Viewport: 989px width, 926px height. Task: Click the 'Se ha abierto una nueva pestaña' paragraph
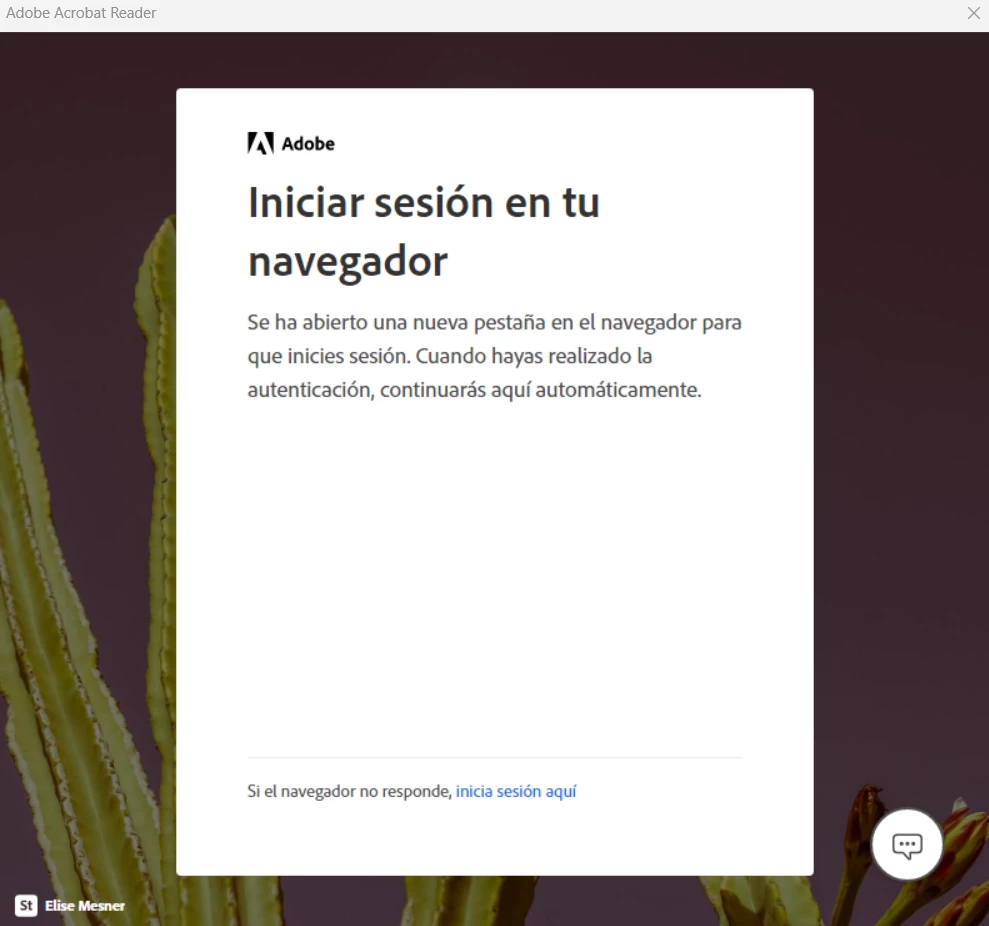pos(494,356)
